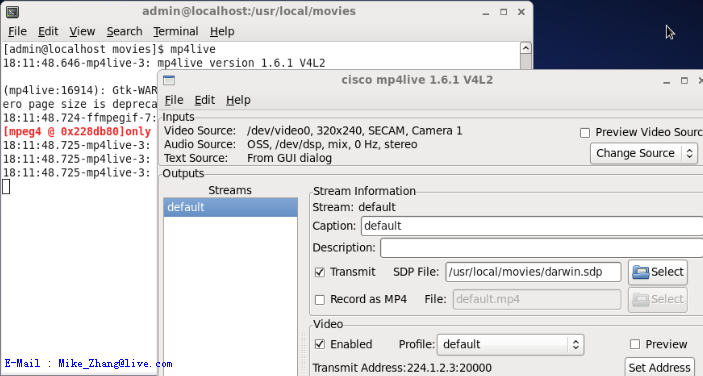Select default stream in Streams list

(x=230, y=207)
